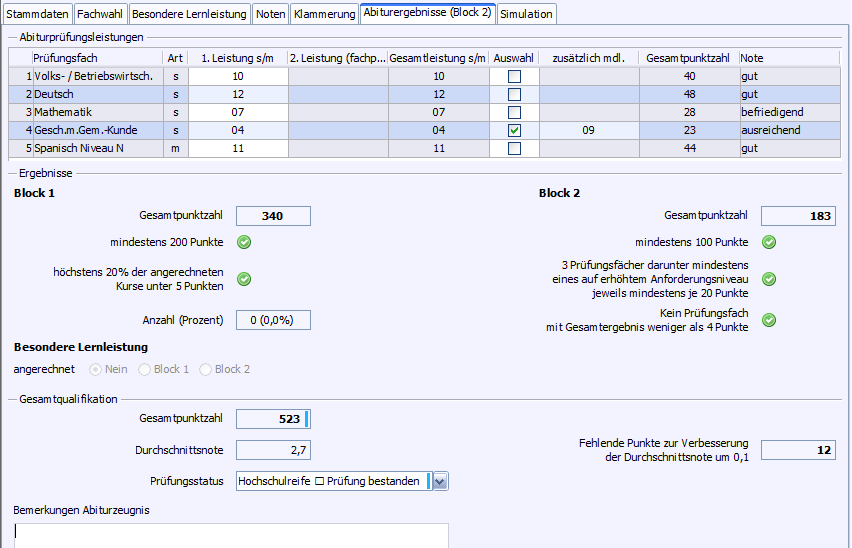Switch to the Simulation tab
The width and height of the screenshot is (852, 548).
[x=525, y=14]
